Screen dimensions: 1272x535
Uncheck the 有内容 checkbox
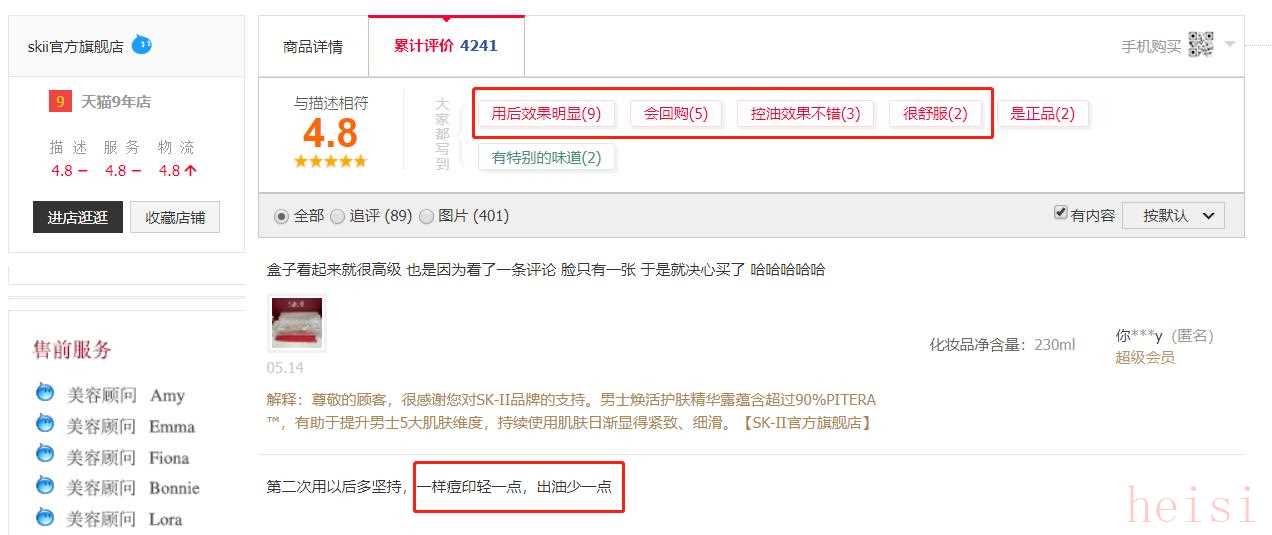click(1061, 213)
